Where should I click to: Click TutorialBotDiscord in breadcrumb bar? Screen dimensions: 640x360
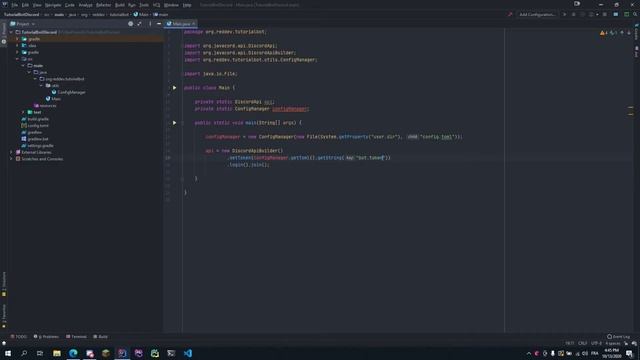coord(21,14)
